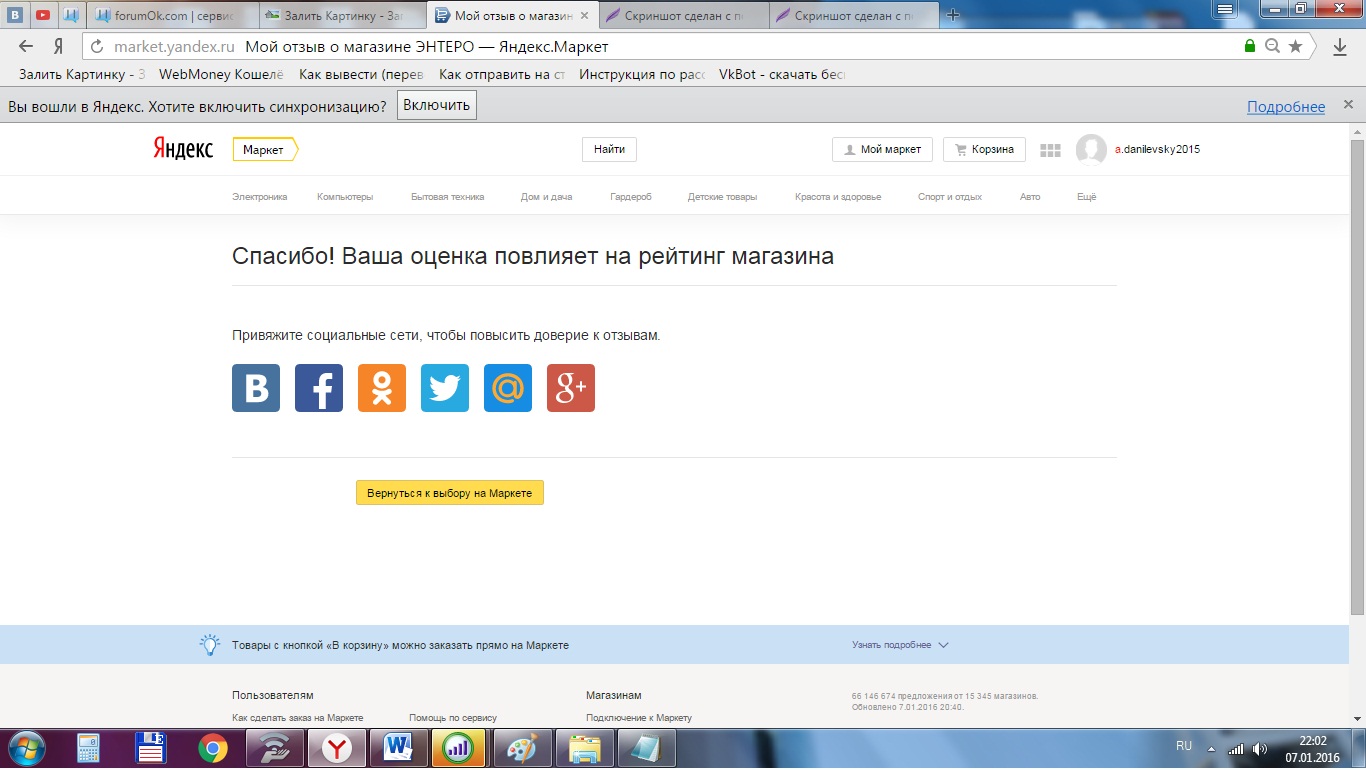Viewport: 1366px width, 770px height.
Task: Link your Mail.ru @ account
Action: coord(508,388)
